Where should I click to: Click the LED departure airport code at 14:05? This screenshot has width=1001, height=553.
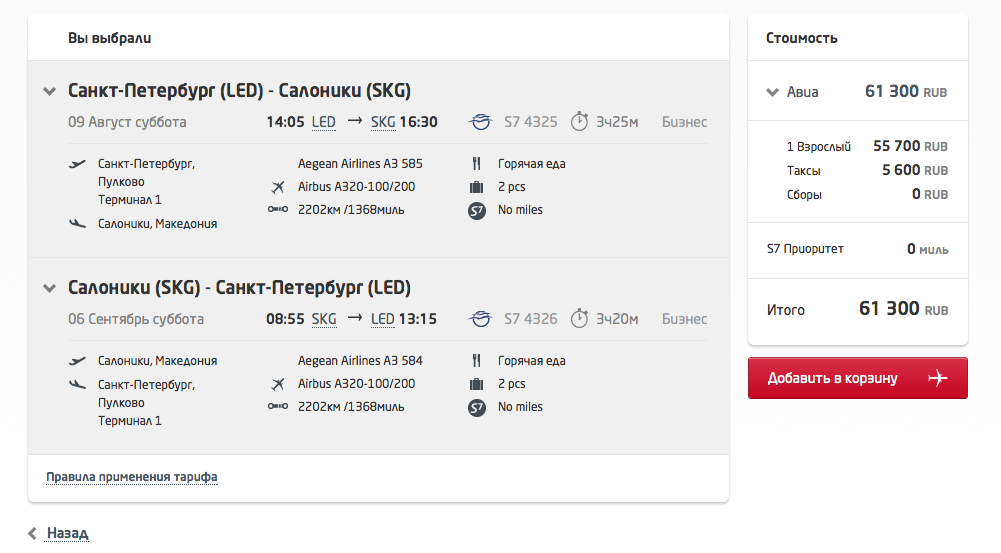pyautogui.click(x=324, y=122)
